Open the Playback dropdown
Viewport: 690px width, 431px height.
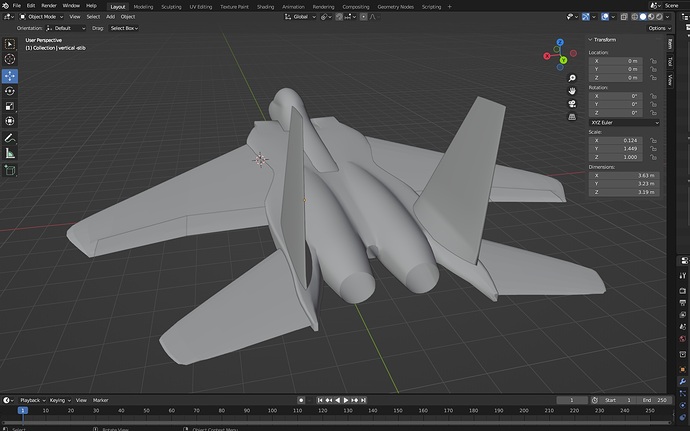[x=33, y=400]
